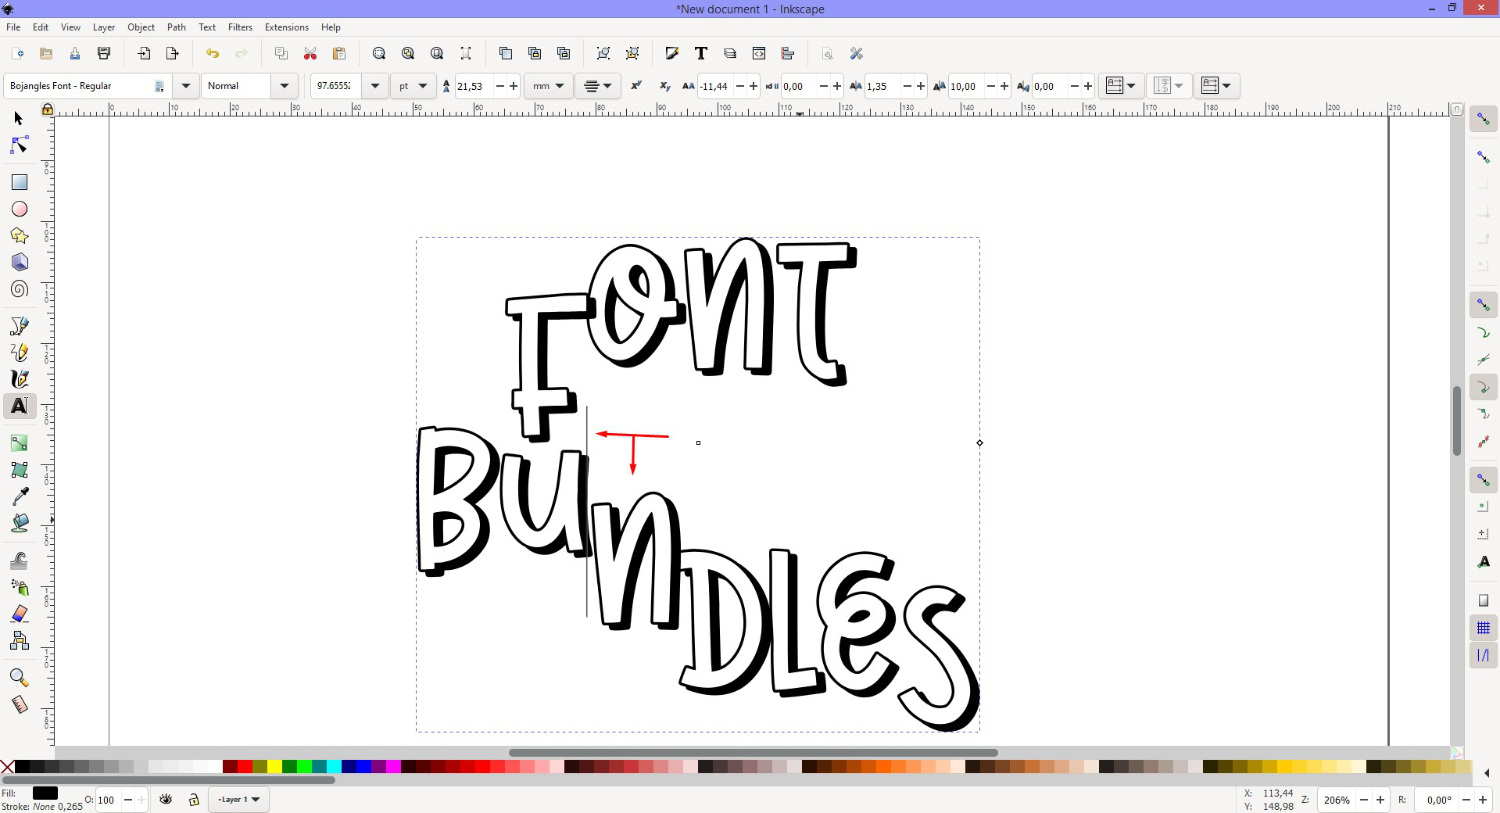The height and width of the screenshot is (813, 1500).
Task: Activate the Zoom magnifier tool
Action: (19, 678)
